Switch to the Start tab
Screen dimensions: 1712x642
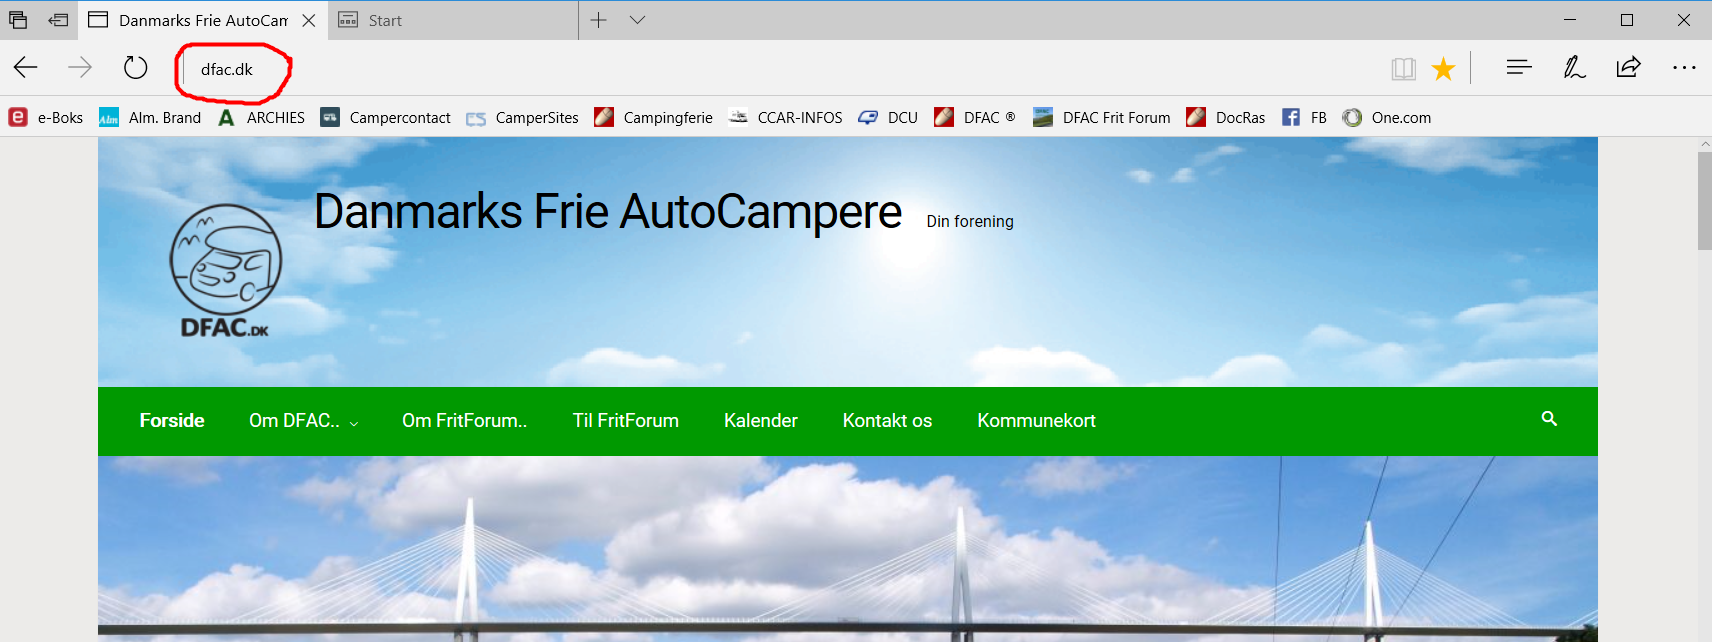point(453,20)
